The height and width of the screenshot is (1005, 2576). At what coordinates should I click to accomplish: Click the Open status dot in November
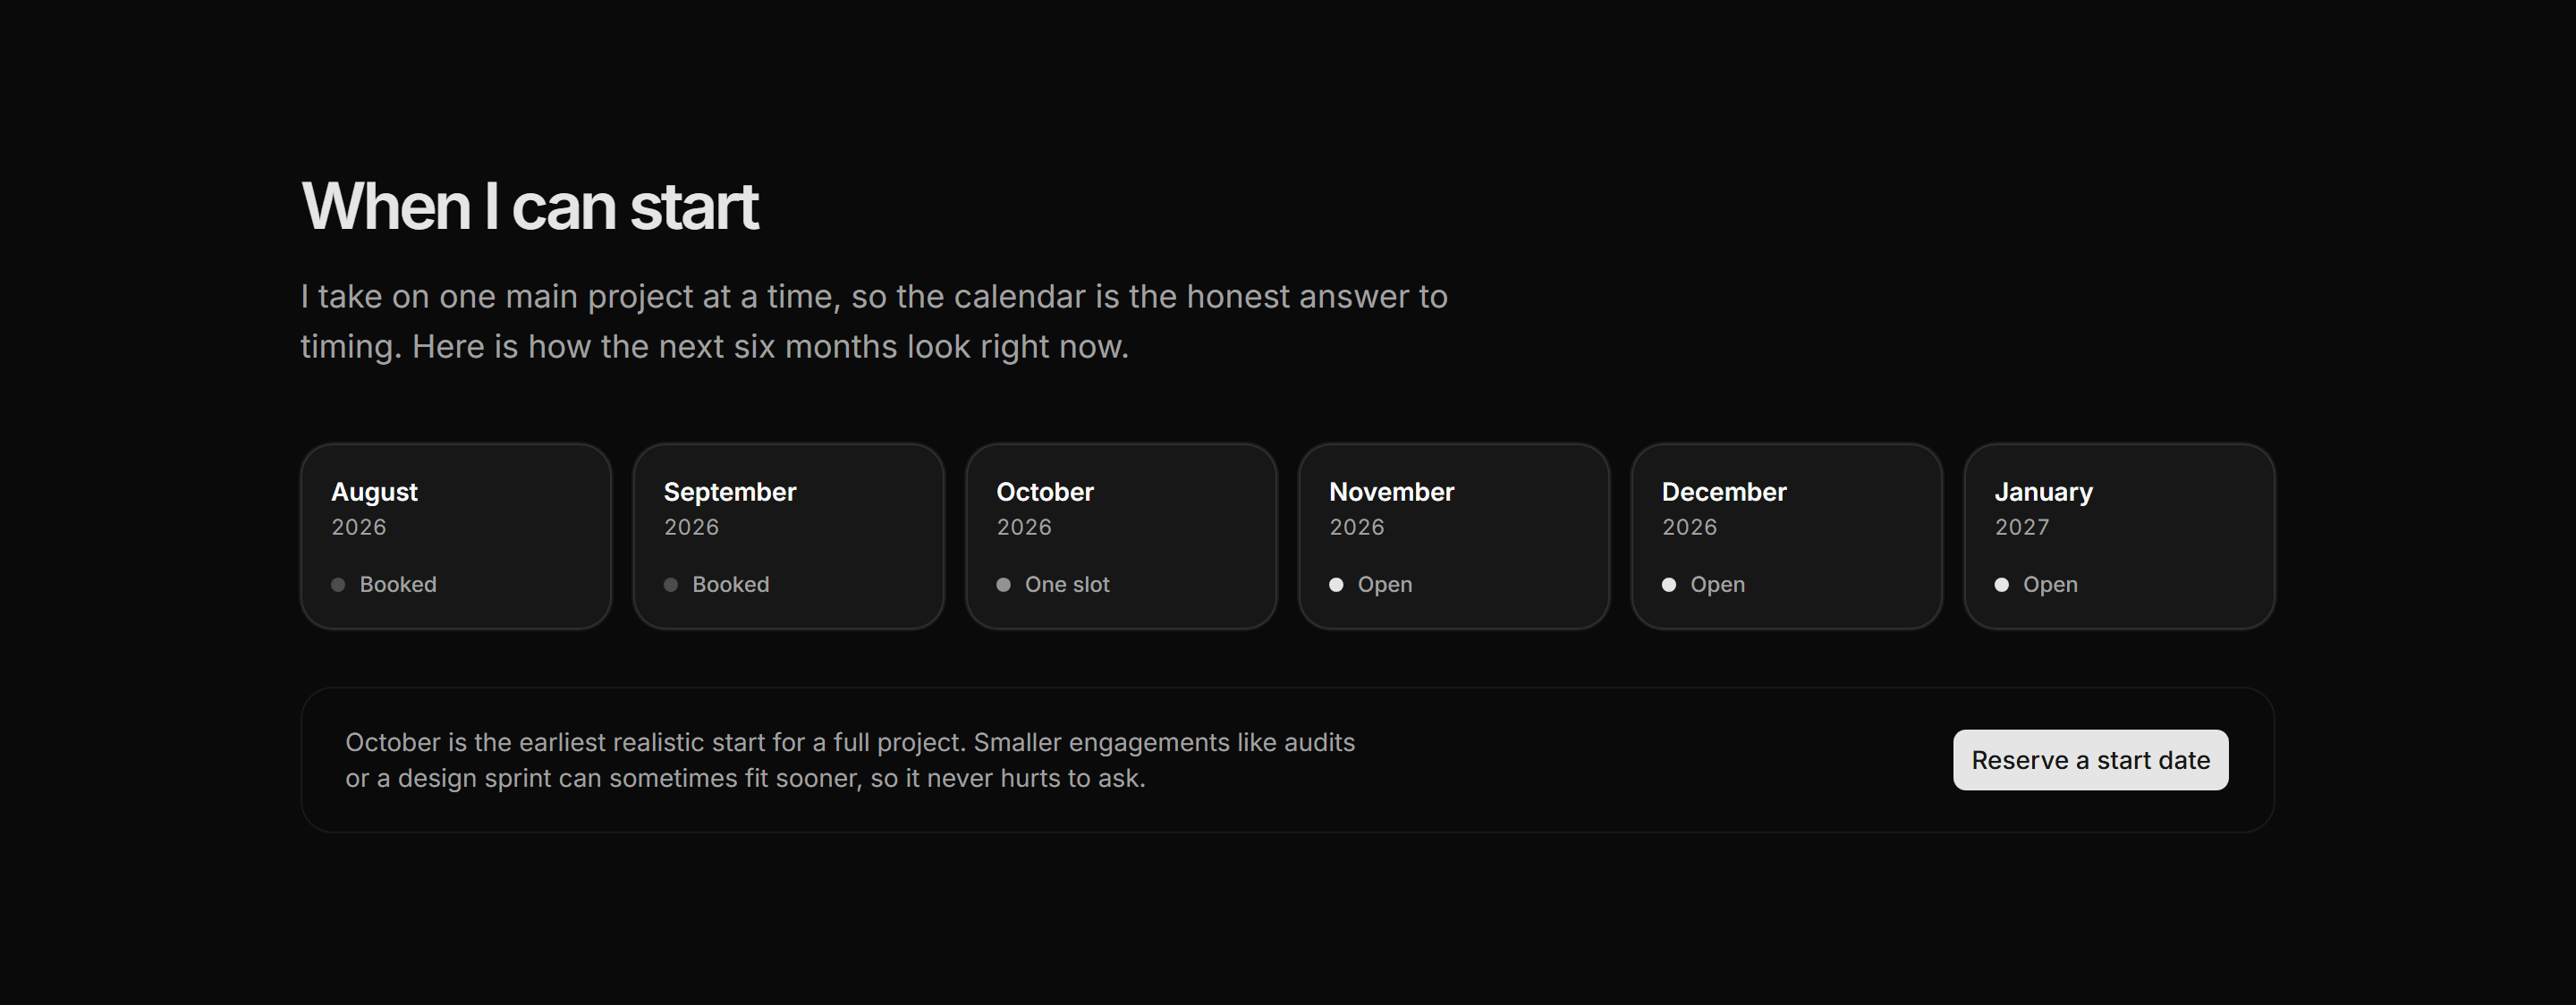tap(1336, 585)
